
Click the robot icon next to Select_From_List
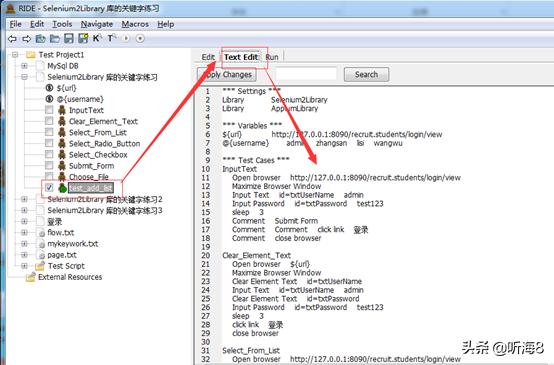tap(62, 133)
